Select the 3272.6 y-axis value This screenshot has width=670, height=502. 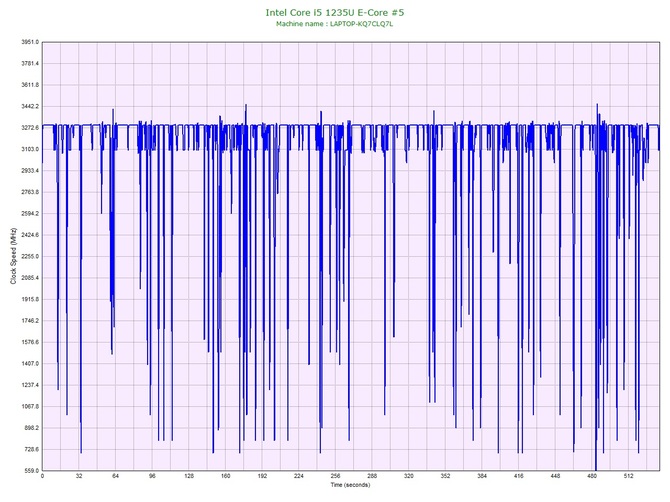pos(29,128)
